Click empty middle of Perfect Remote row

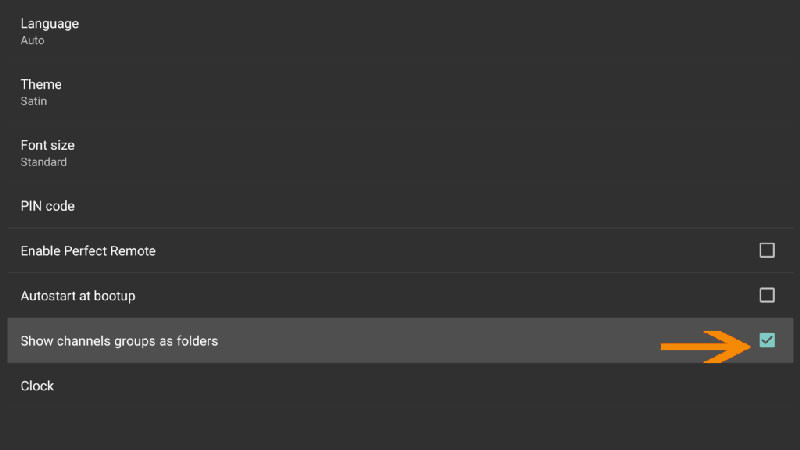(x=450, y=251)
